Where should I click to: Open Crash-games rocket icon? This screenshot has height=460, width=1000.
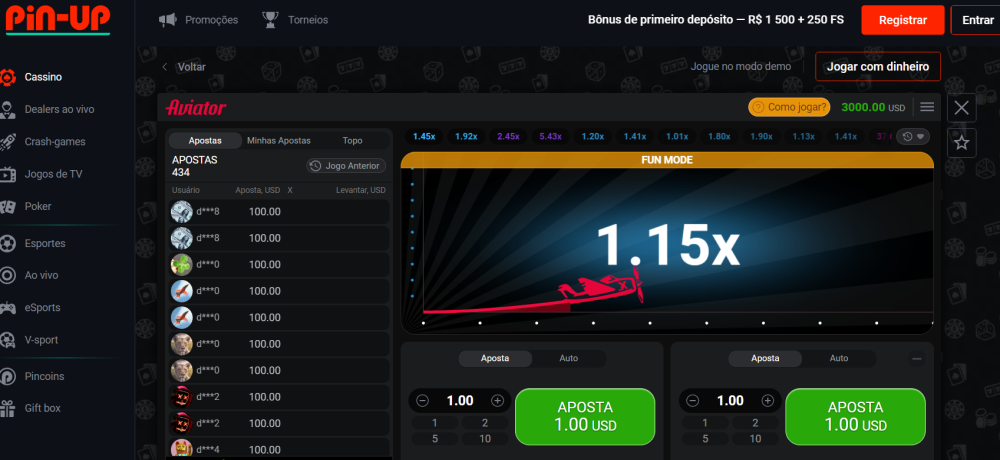[x=9, y=142]
